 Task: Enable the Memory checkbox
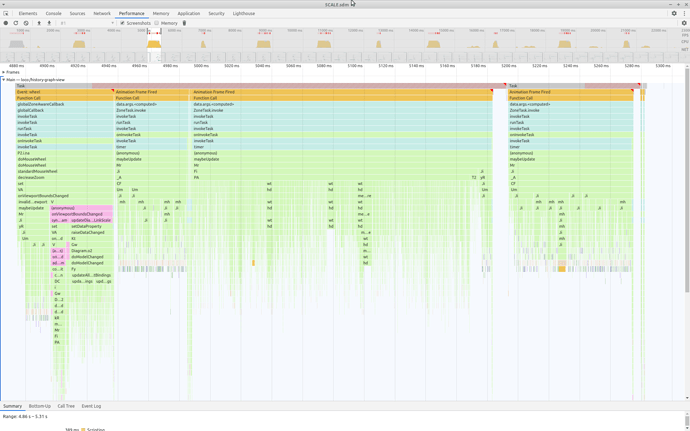pos(157,23)
